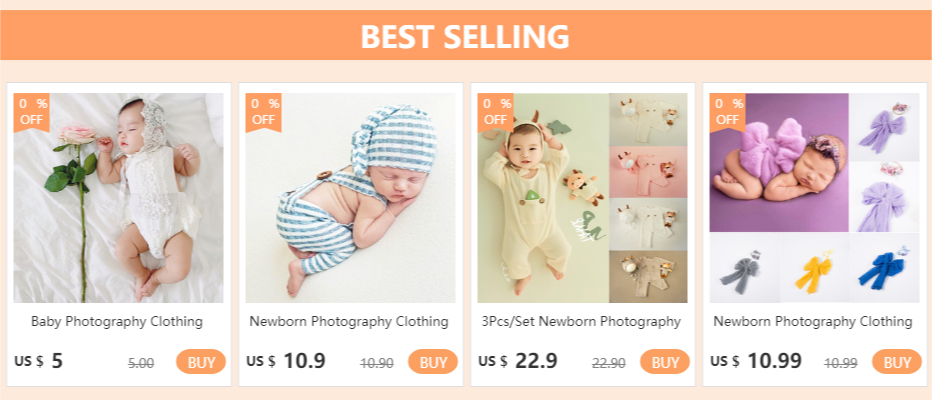This screenshot has width=932, height=400.
Task: Click the 0% OFF badge on purple bow product
Action: (728, 112)
